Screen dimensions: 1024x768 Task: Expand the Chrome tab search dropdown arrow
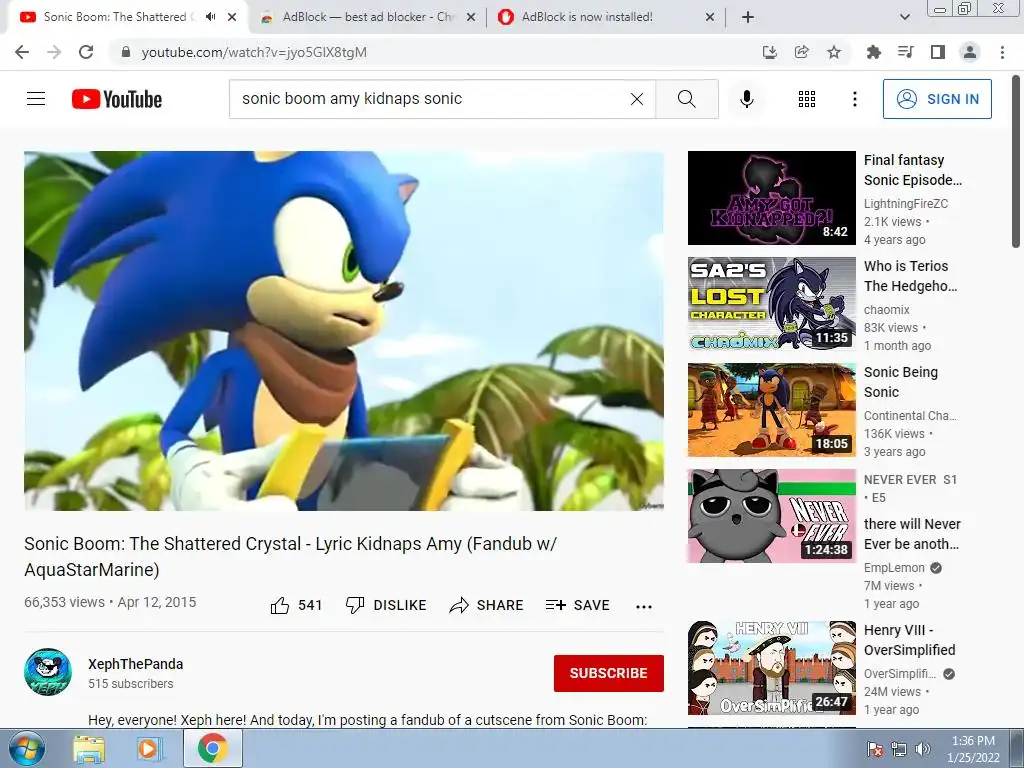click(x=904, y=18)
